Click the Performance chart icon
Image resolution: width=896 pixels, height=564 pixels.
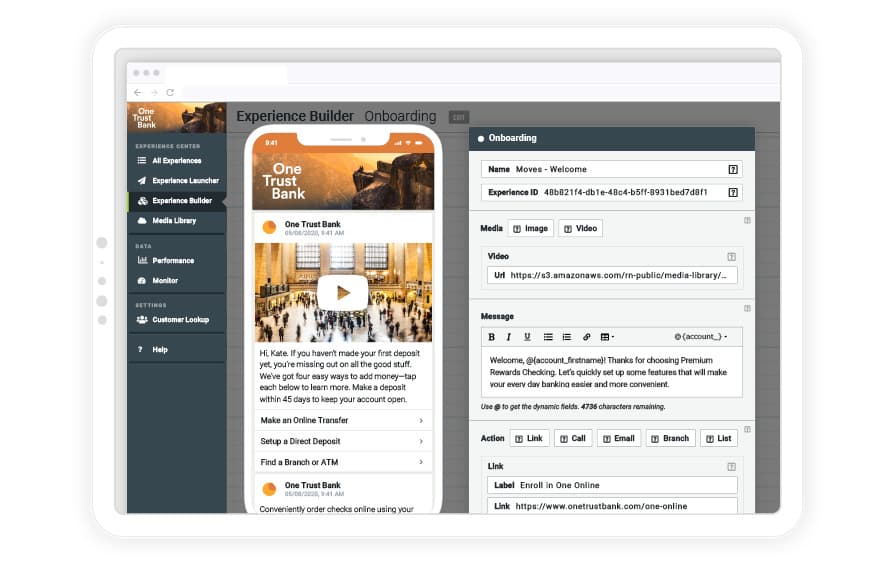pos(142,261)
